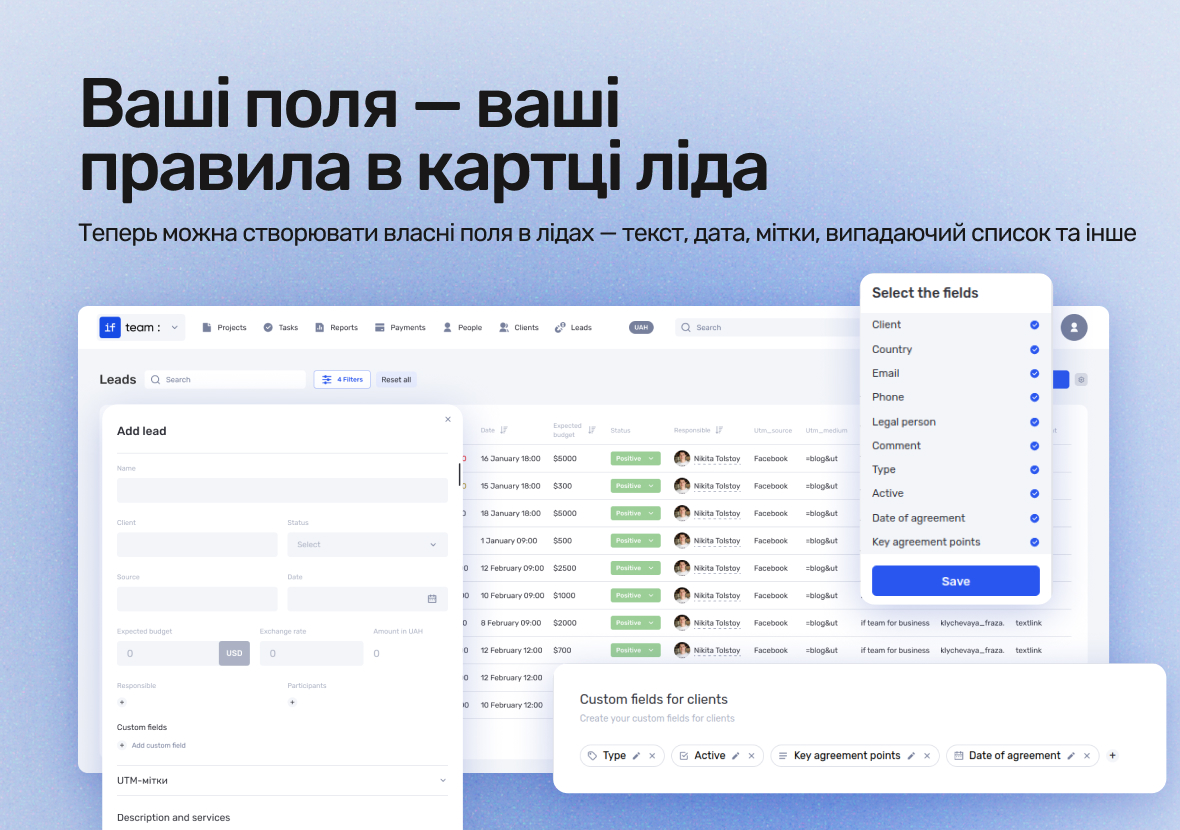Remove Date of agreement custom field
Image resolution: width=1180 pixels, height=830 pixels.
1087,756
